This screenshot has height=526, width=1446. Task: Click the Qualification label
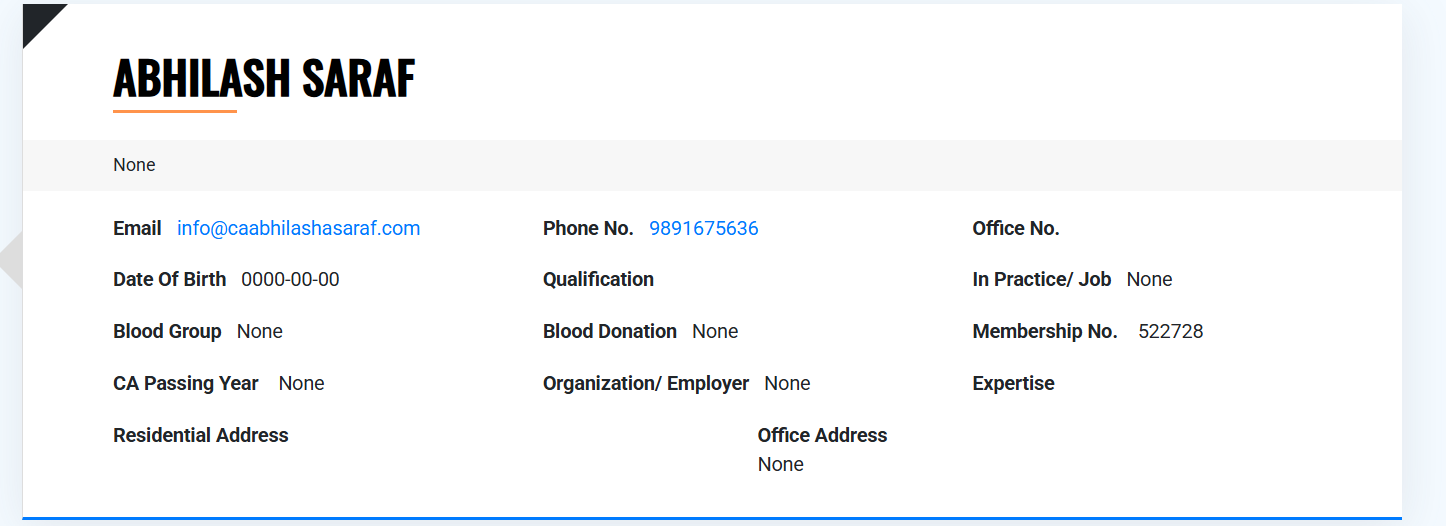[x=598, y=279]
